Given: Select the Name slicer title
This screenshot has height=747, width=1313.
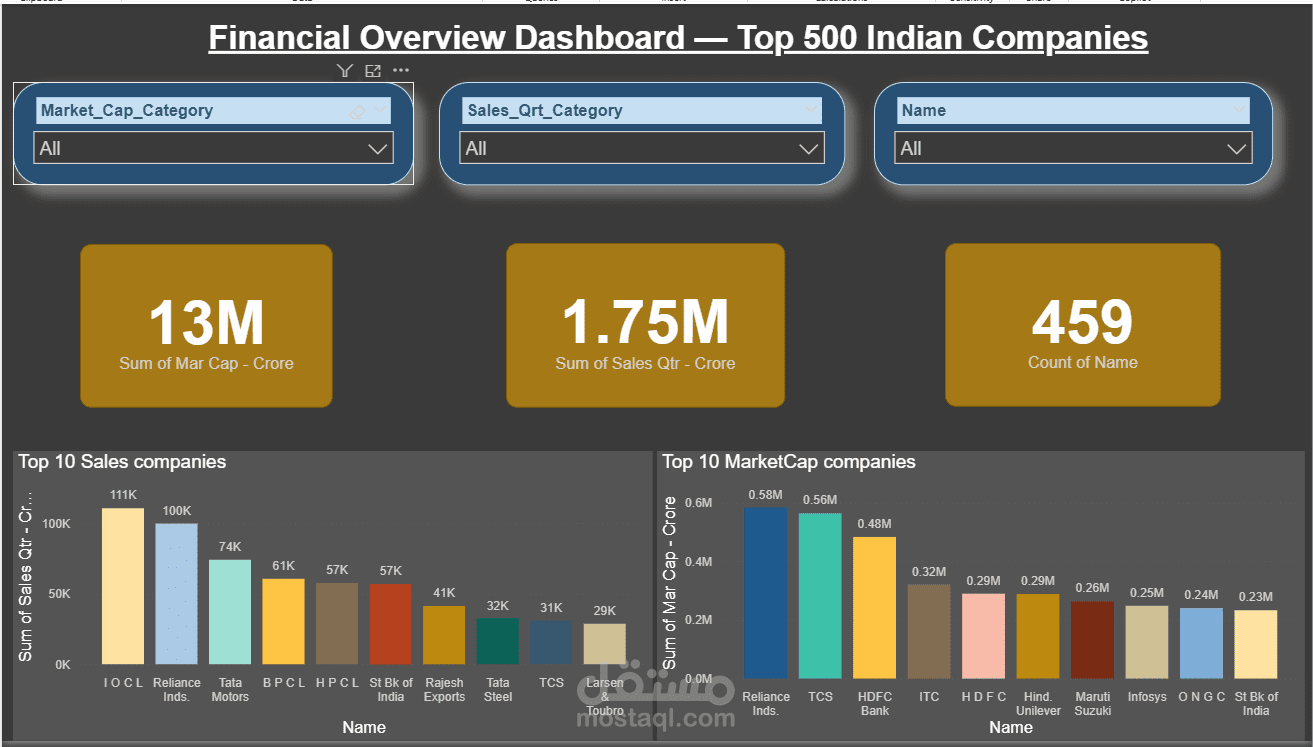Looking at the screenshot, I should [923, 111].
